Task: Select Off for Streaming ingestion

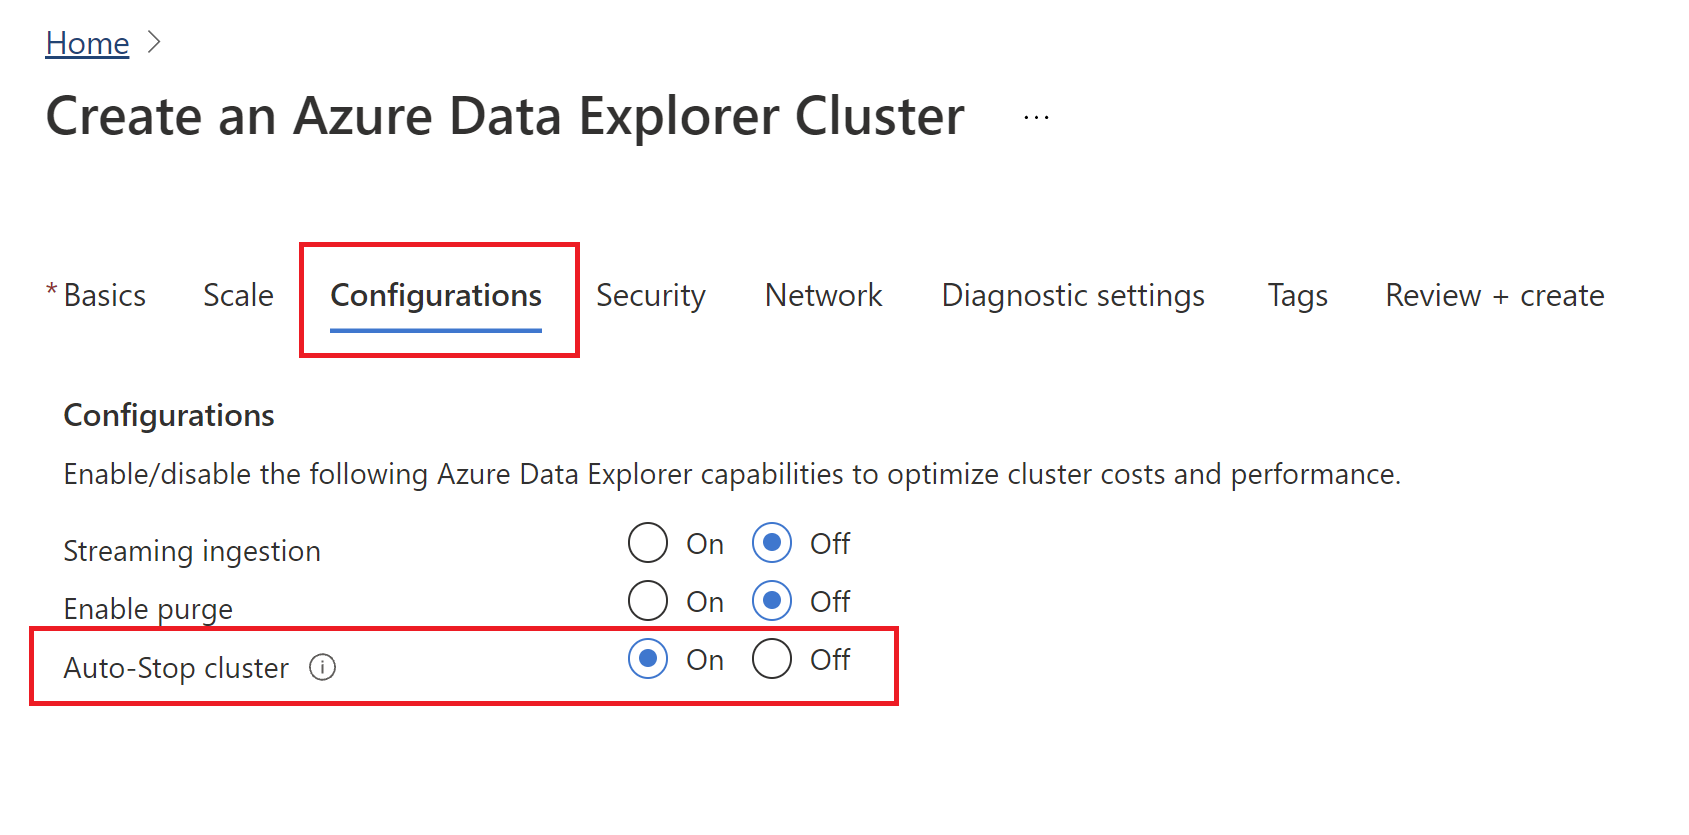Action: click(772, 543)
